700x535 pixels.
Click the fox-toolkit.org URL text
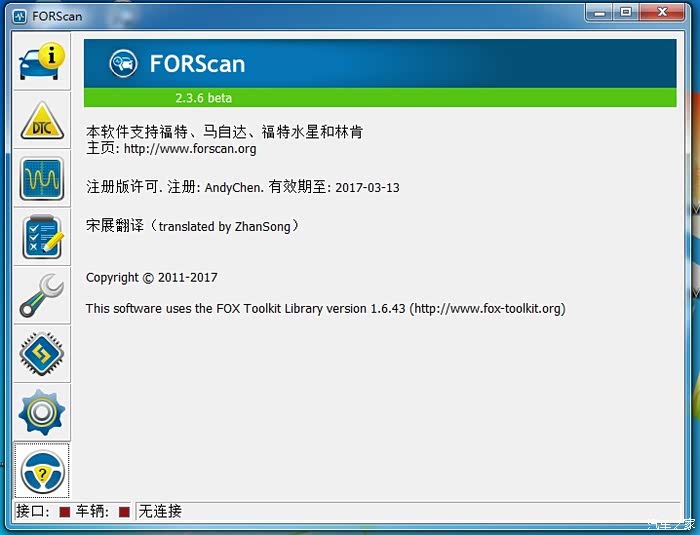(488, 309)
